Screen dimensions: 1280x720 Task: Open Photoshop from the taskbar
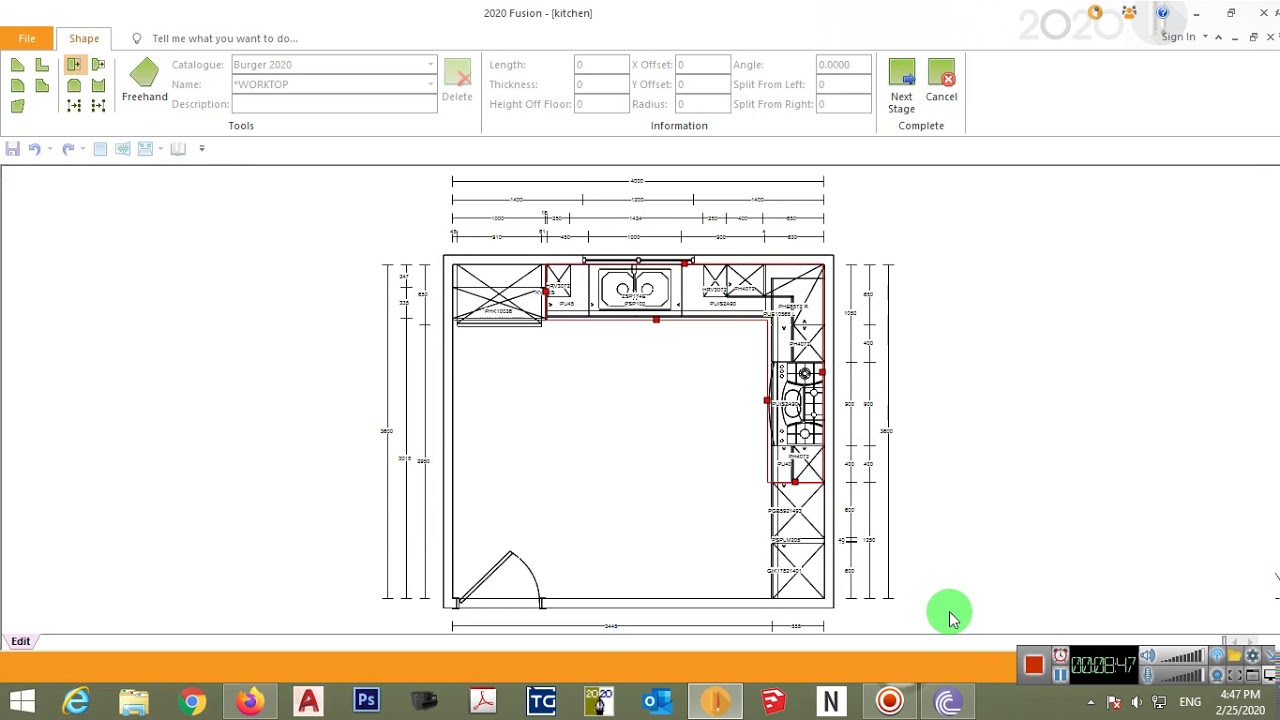(367, 701)
